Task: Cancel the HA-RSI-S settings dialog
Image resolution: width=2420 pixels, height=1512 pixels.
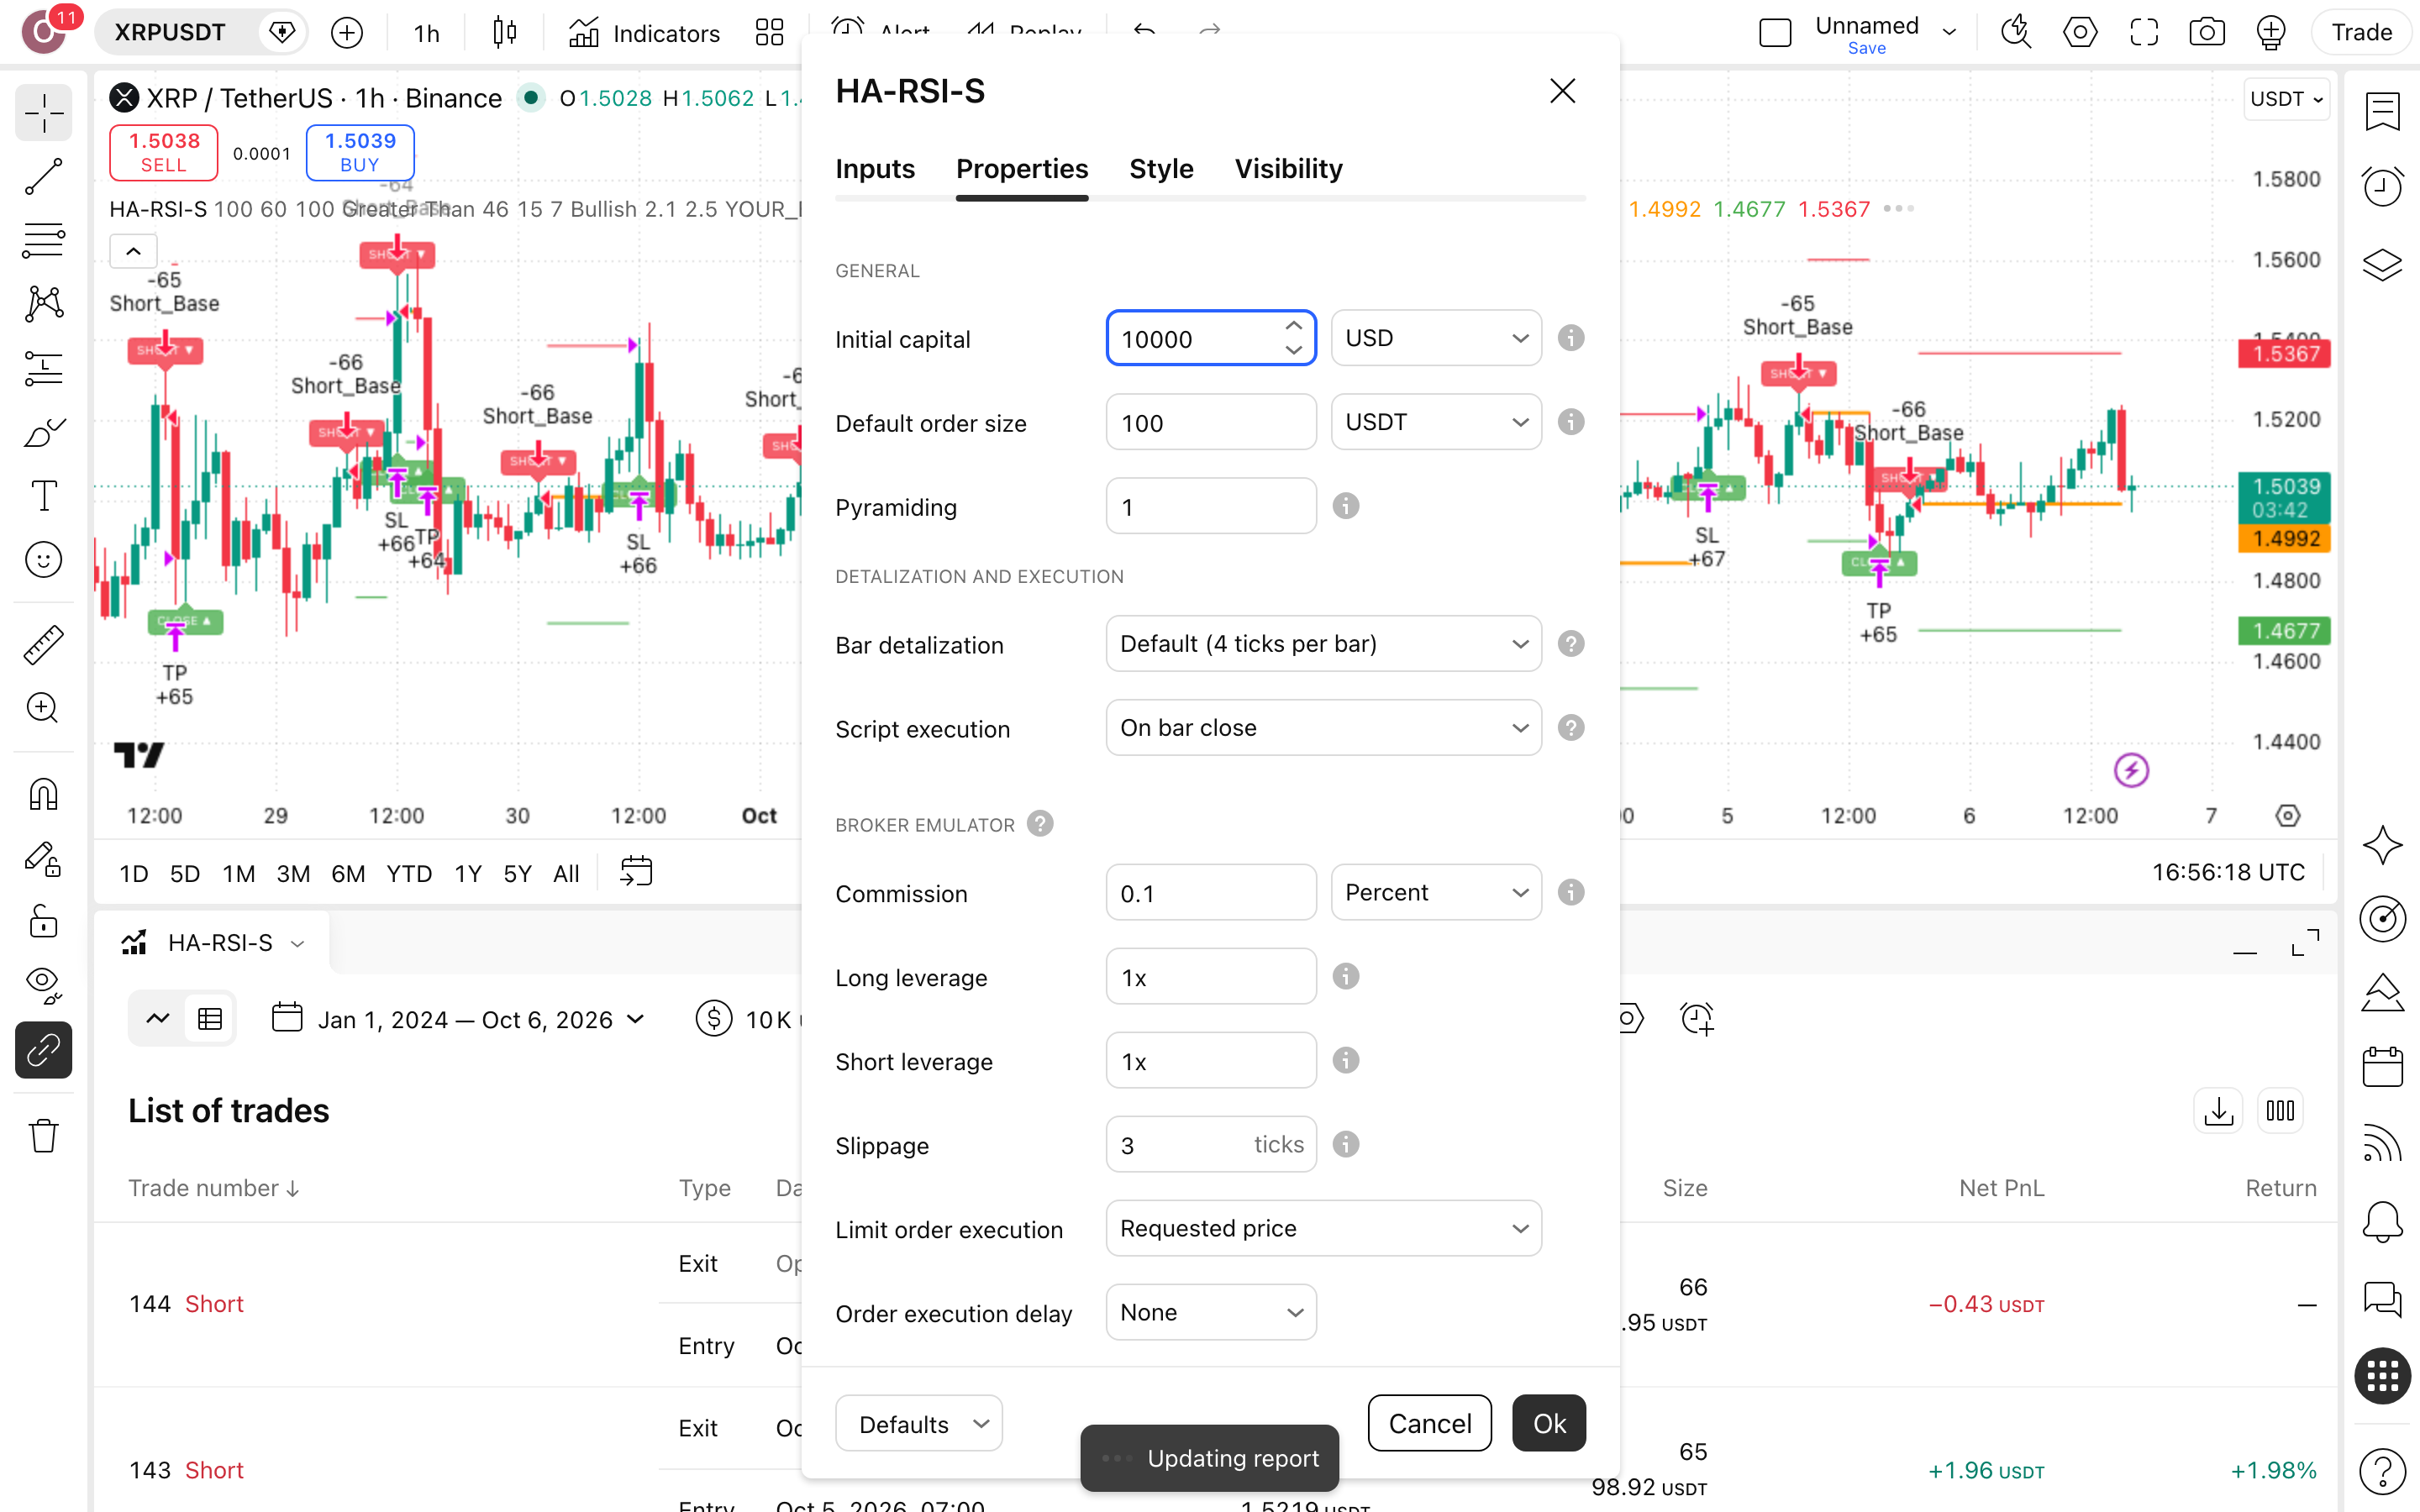Action: [x=1429, y=1423]
